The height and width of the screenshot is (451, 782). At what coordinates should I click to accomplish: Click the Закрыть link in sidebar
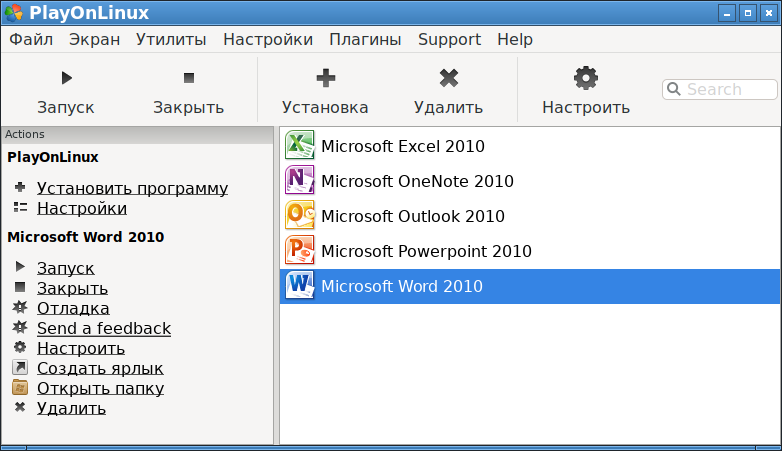(72, 288)
